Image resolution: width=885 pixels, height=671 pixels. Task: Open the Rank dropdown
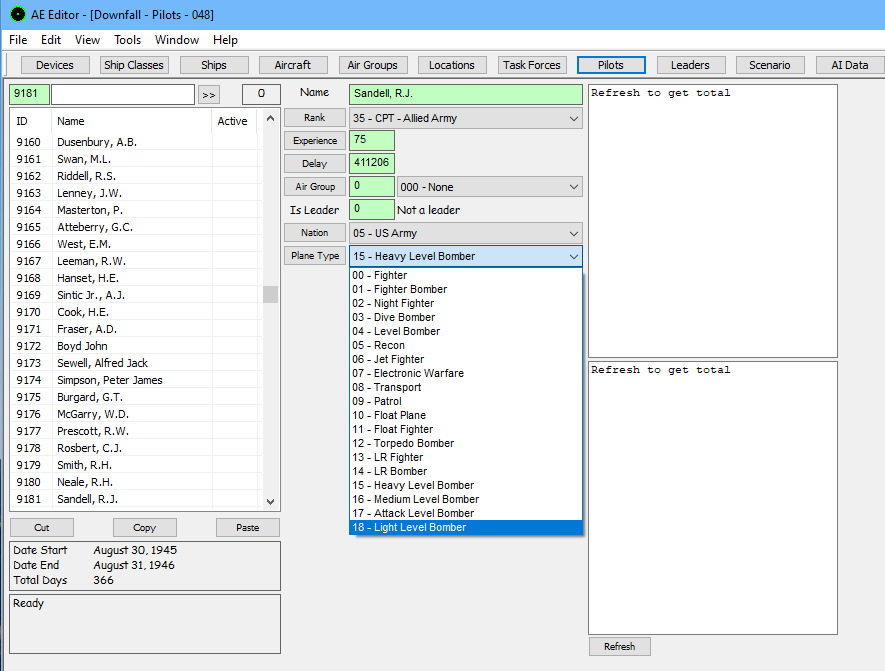pyautogui.click(x=466, y=119)
